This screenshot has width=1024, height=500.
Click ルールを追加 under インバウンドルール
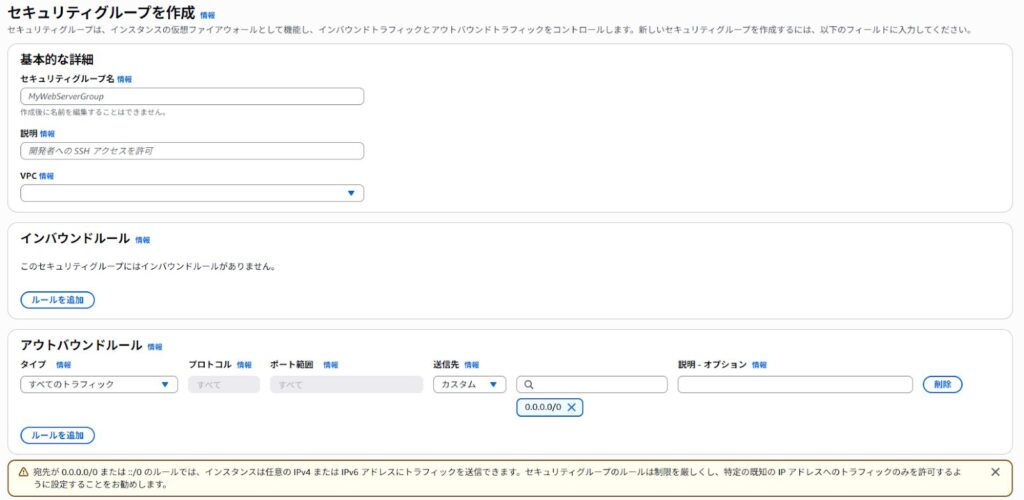click(x=58, y=299)
